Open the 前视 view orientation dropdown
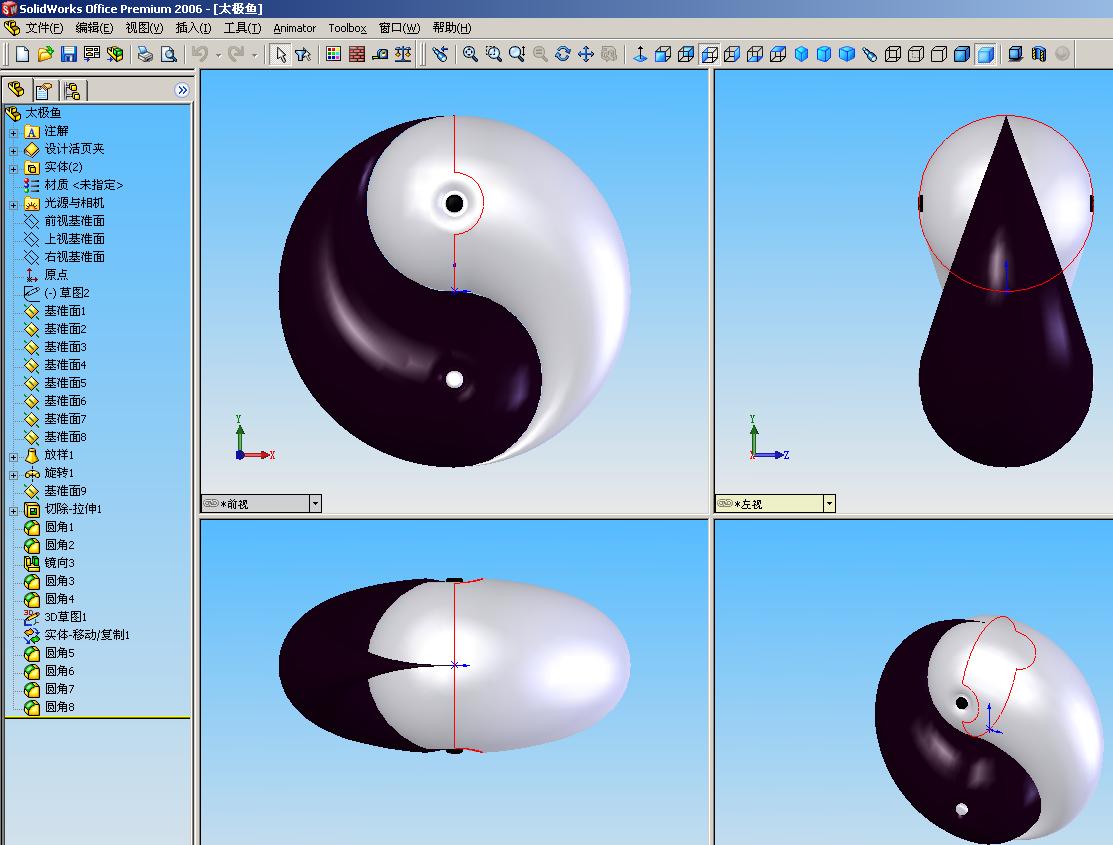Viewport: 1113px width, 845px height. point(316,503)
